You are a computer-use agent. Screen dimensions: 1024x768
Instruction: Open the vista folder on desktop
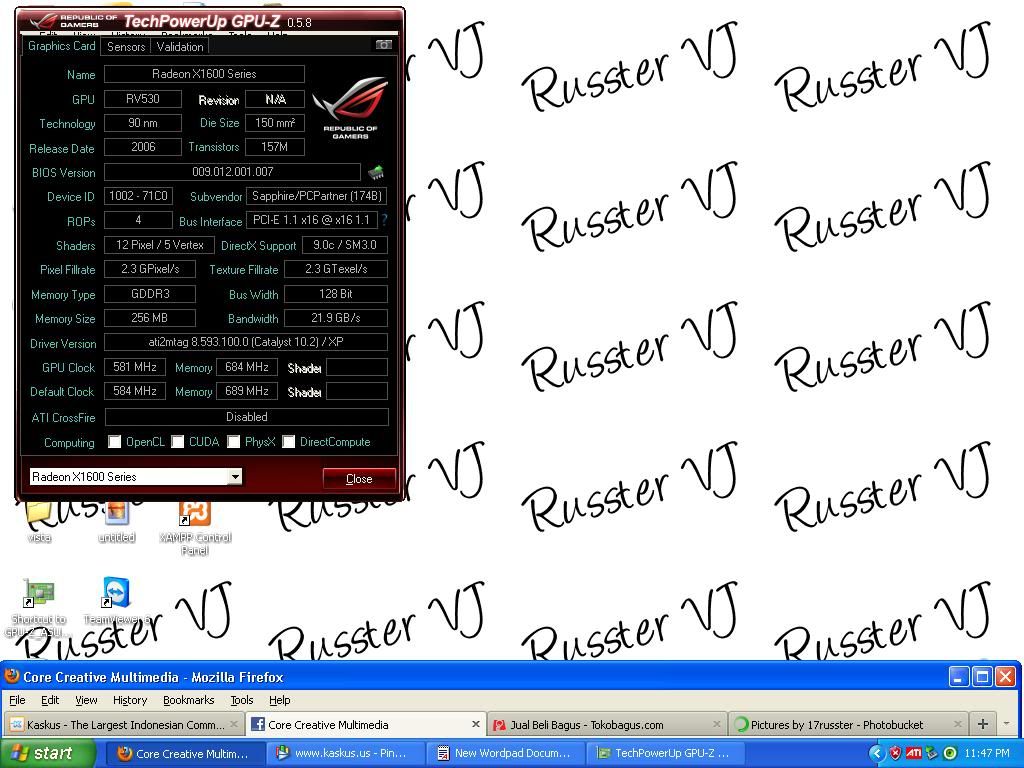pos(39,522)
